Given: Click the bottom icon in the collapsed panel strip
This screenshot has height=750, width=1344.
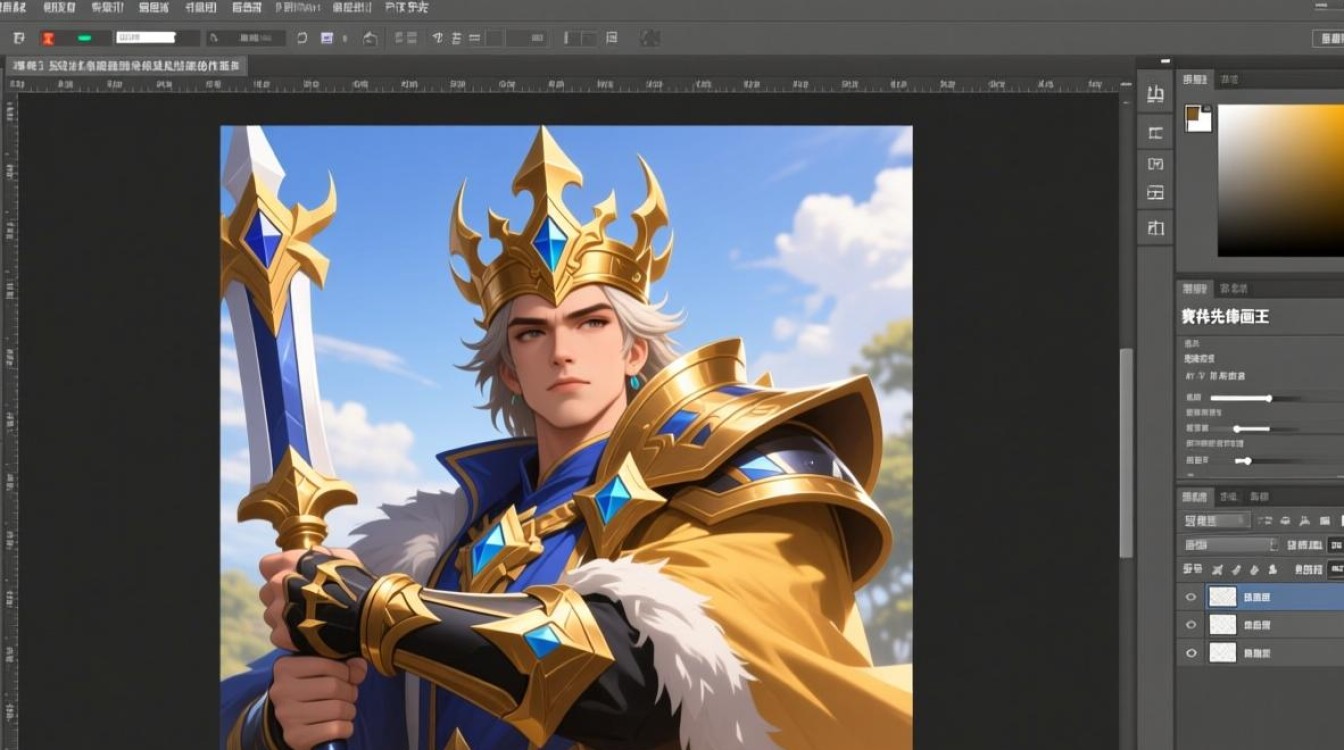Looking at the screenshot, I should click(1155, 227).
